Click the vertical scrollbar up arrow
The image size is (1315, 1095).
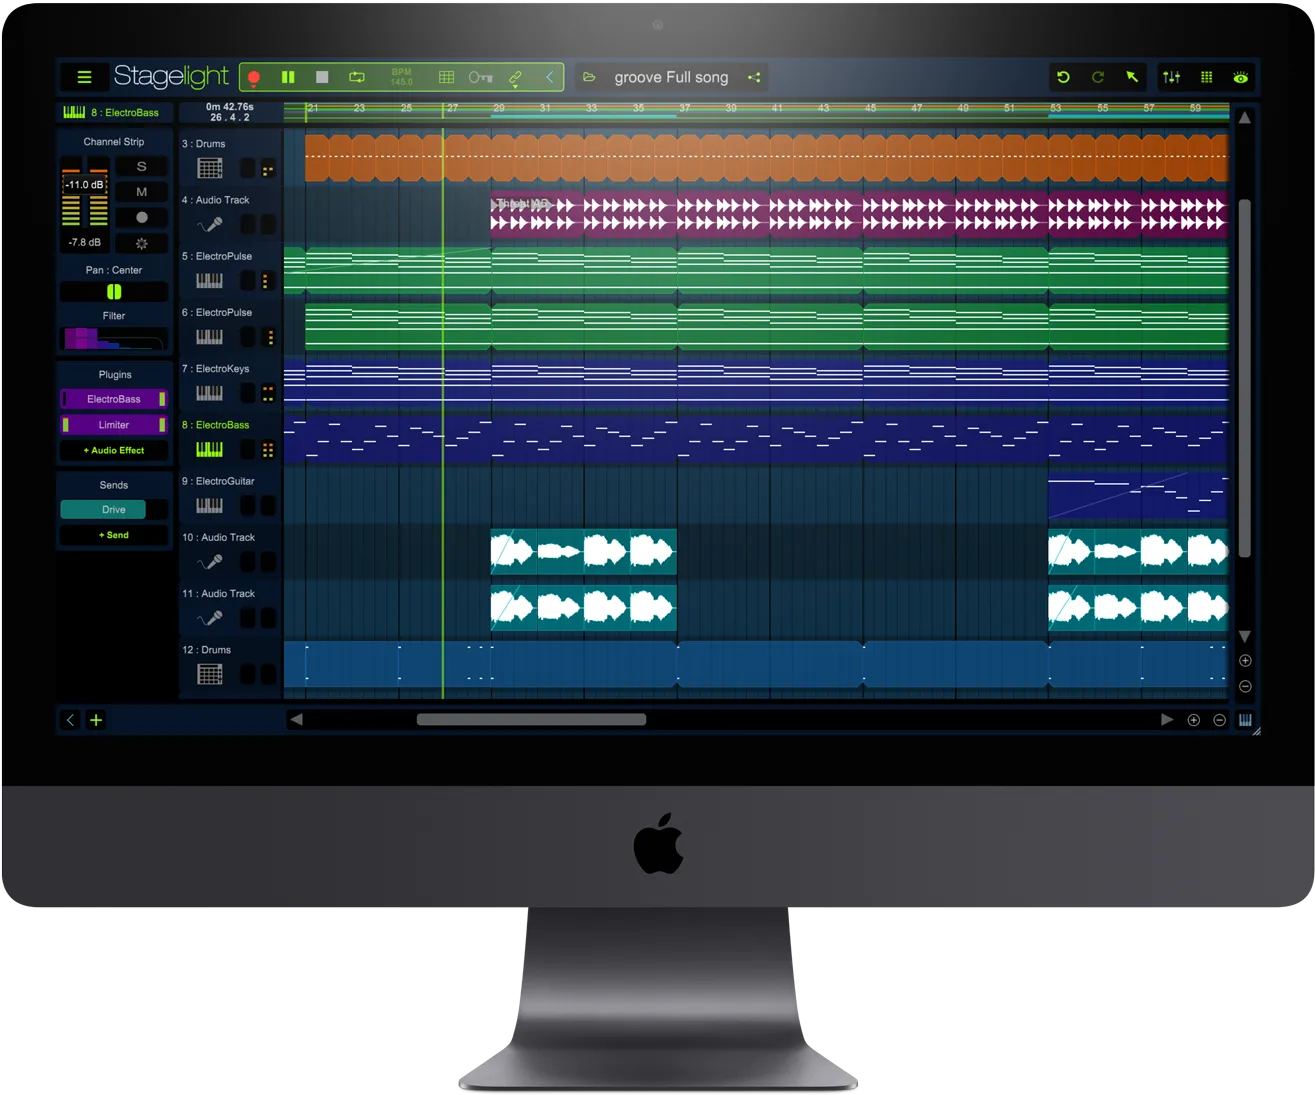click(1245, 118)
